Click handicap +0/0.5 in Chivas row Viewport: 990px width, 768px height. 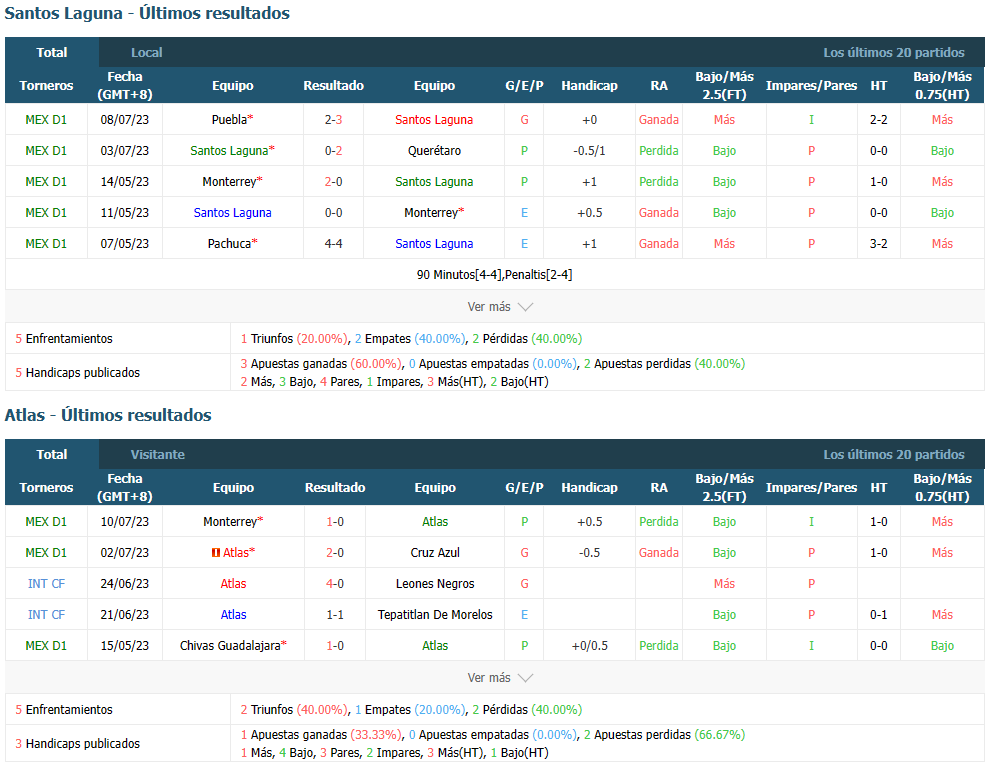(590, 645)
